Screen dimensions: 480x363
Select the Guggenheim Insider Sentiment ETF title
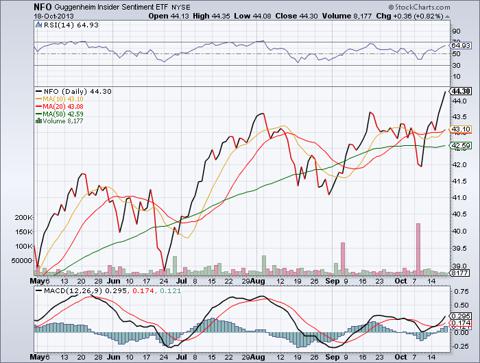coord(111,7)
